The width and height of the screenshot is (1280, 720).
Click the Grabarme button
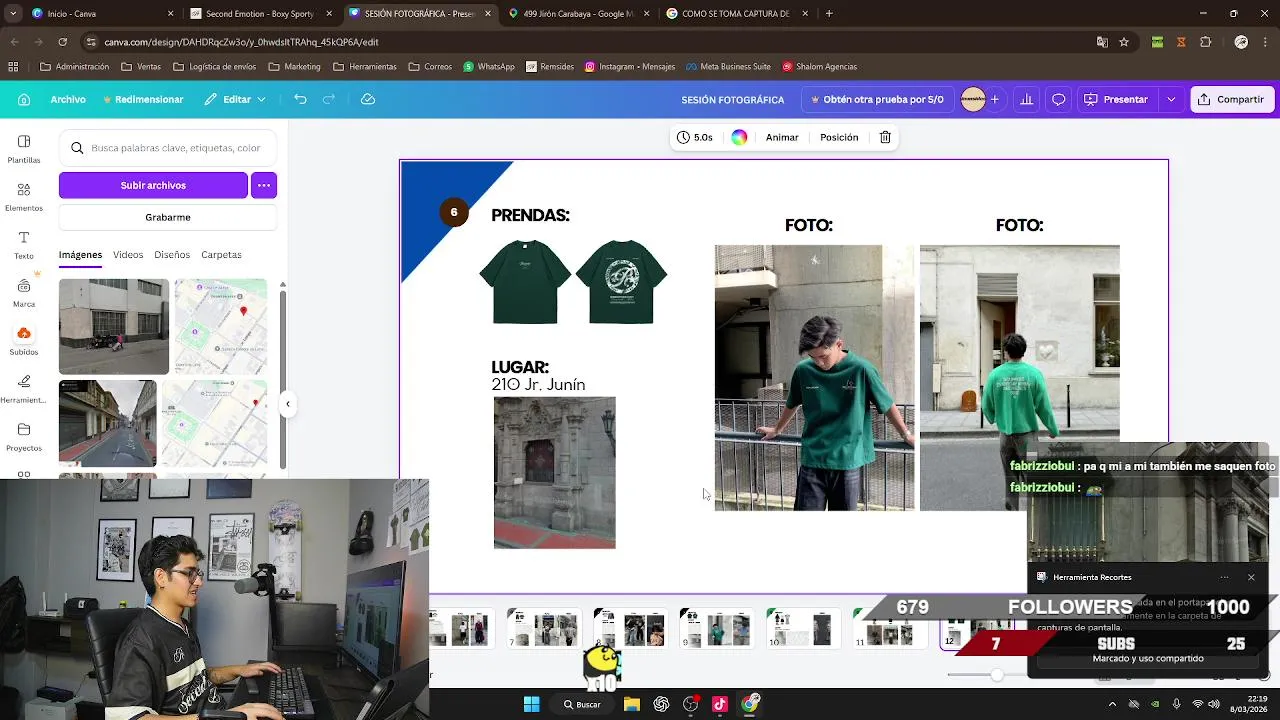tap(168, 217)
